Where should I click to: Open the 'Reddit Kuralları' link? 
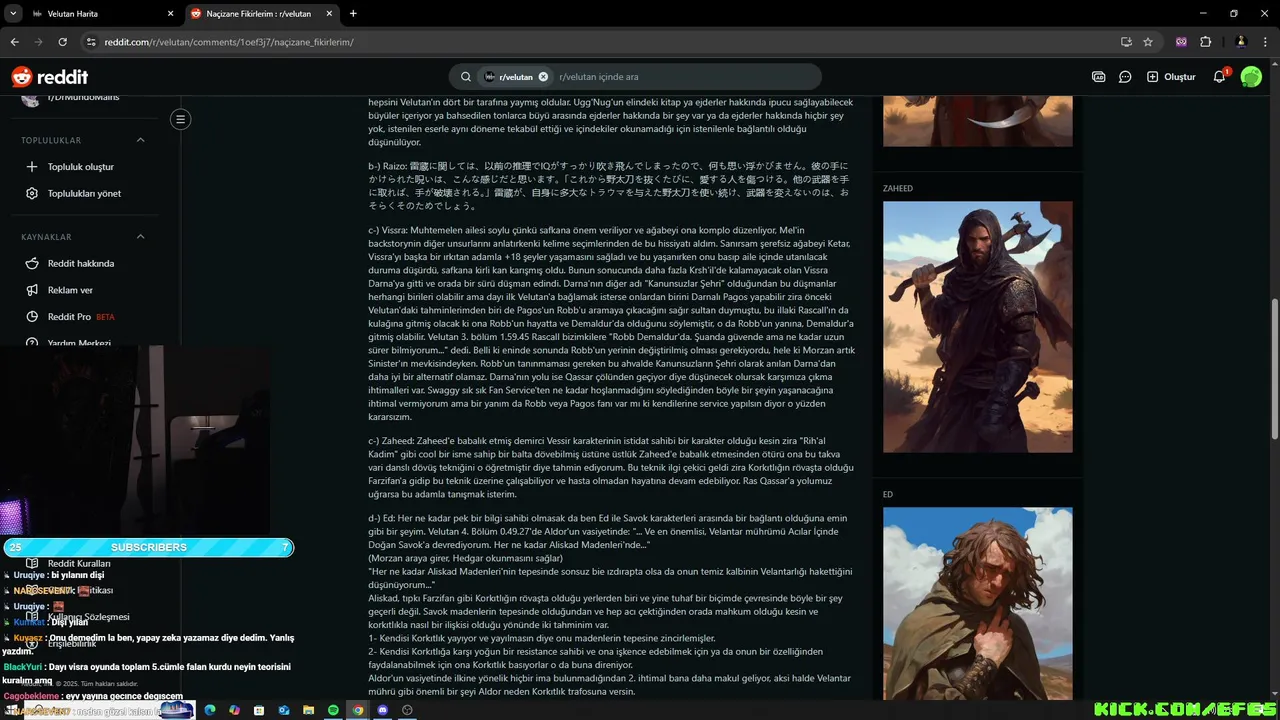click(x=79, y=563)
